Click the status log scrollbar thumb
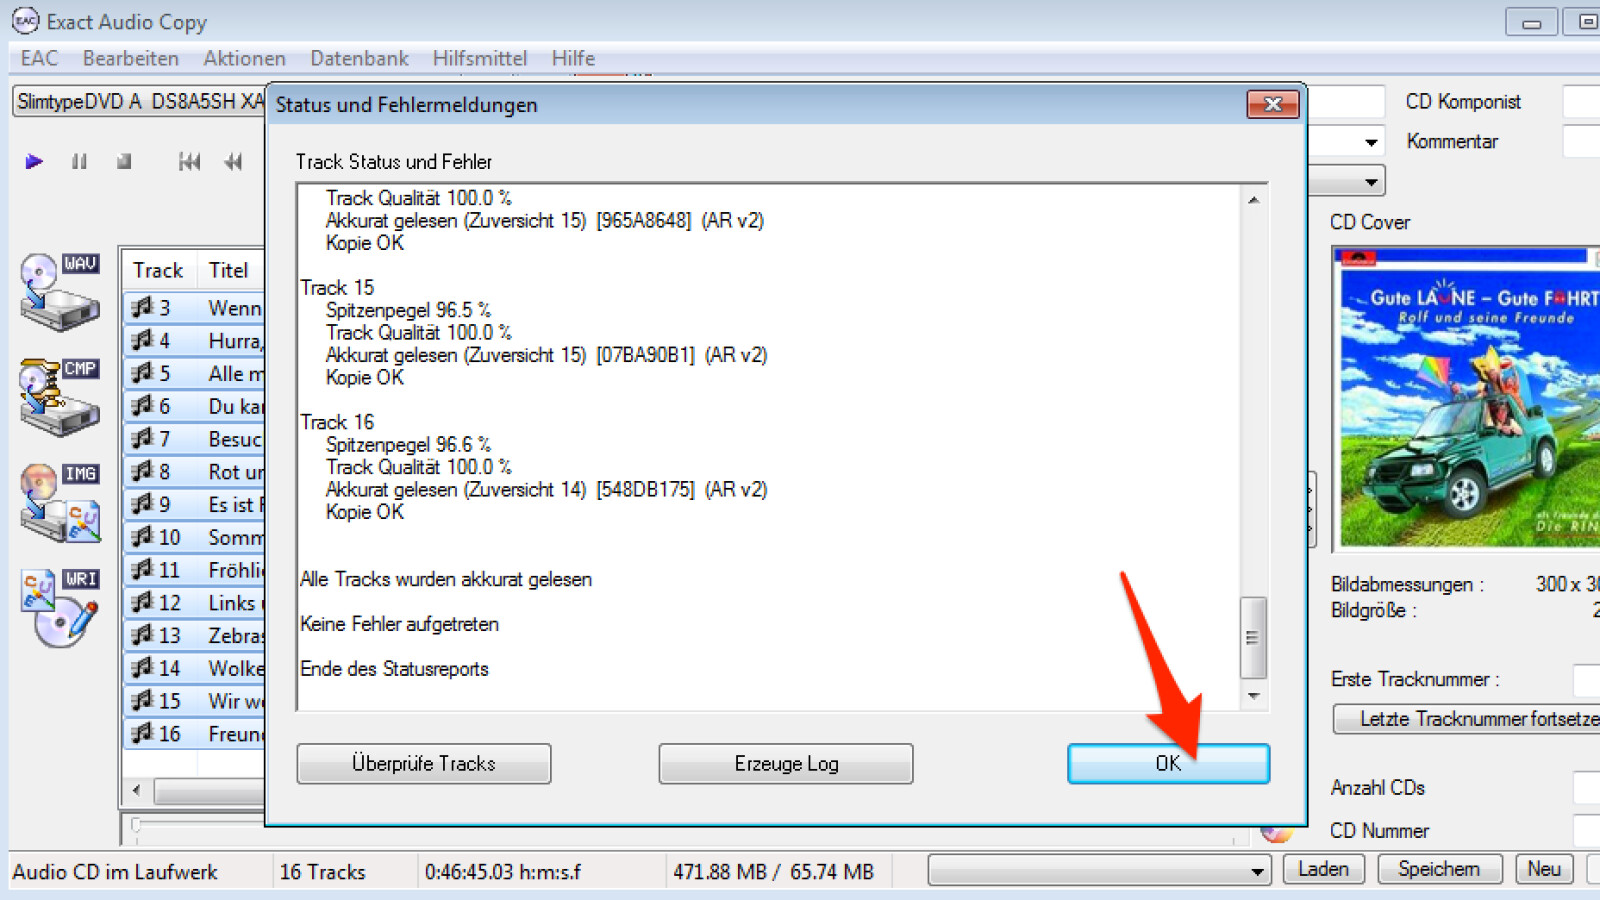Viewport: 1600px width, 900px height. click(x=1253, y=638)
